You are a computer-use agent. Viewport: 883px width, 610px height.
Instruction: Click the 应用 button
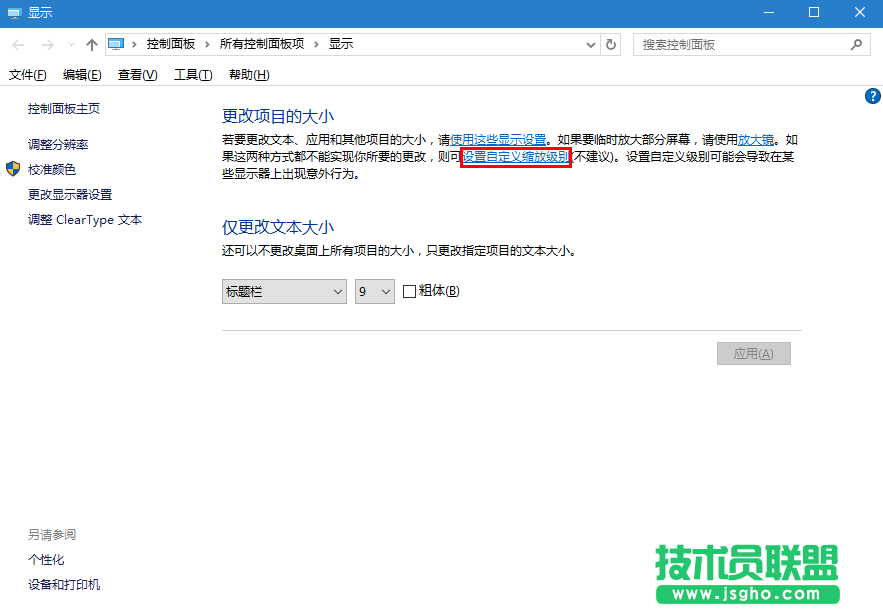[x=753, y=353]
